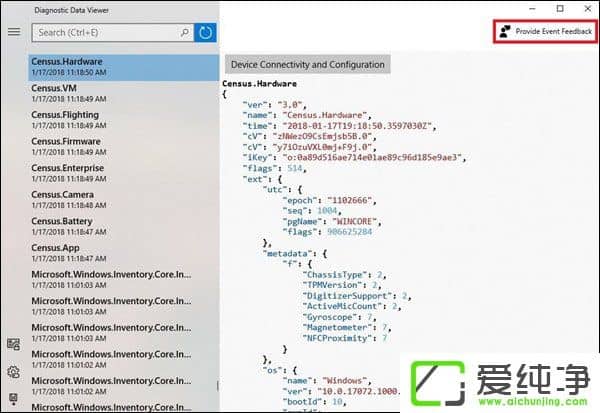The width and height of the screenshot is (600, 413).
Task: Click the "Magnetometer": 7 line
Action: [x=347, y=327]
